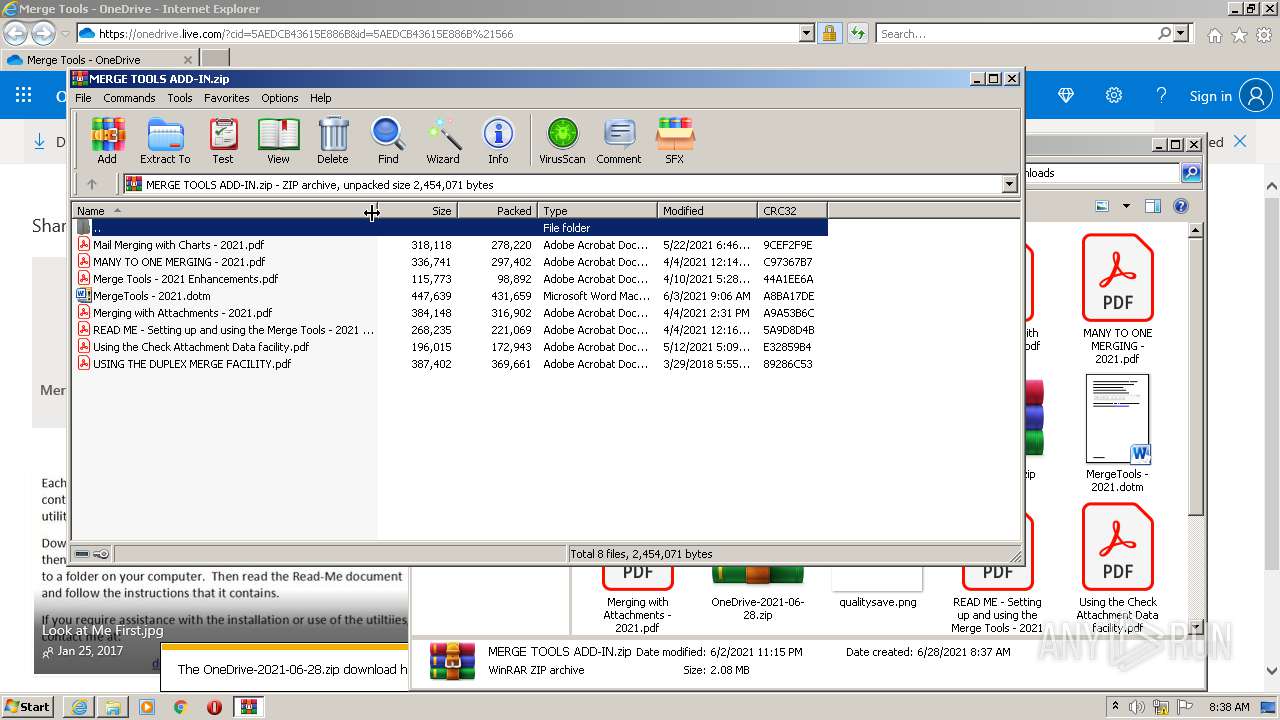1280x720 pixels.
Task: Show archive Info
Action: click(498, 140)
